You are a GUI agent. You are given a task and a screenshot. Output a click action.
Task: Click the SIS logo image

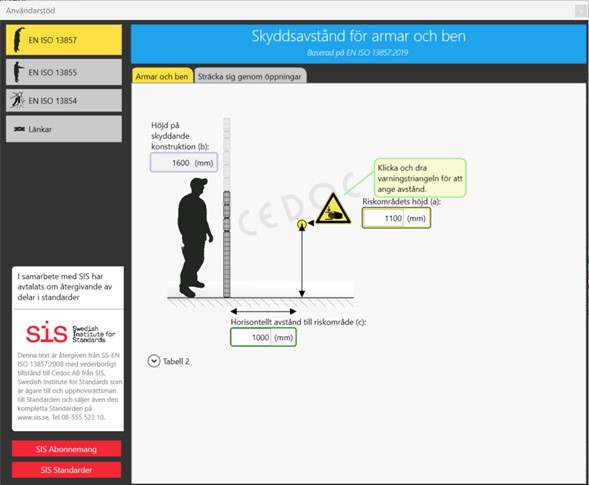pyautogui.click(x=70, y=332)
